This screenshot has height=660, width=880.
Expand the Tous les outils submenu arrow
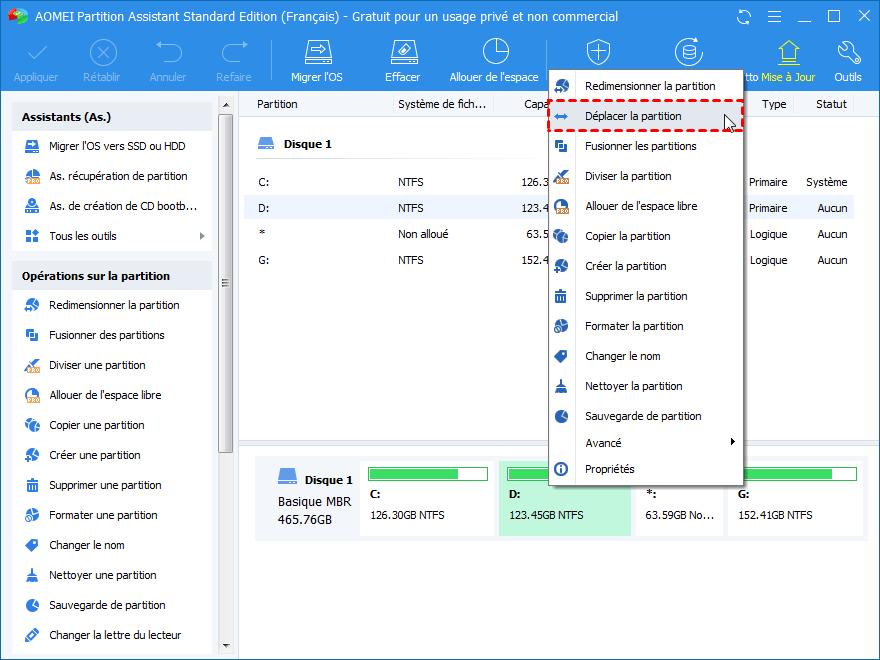click(x=202, y=236)
